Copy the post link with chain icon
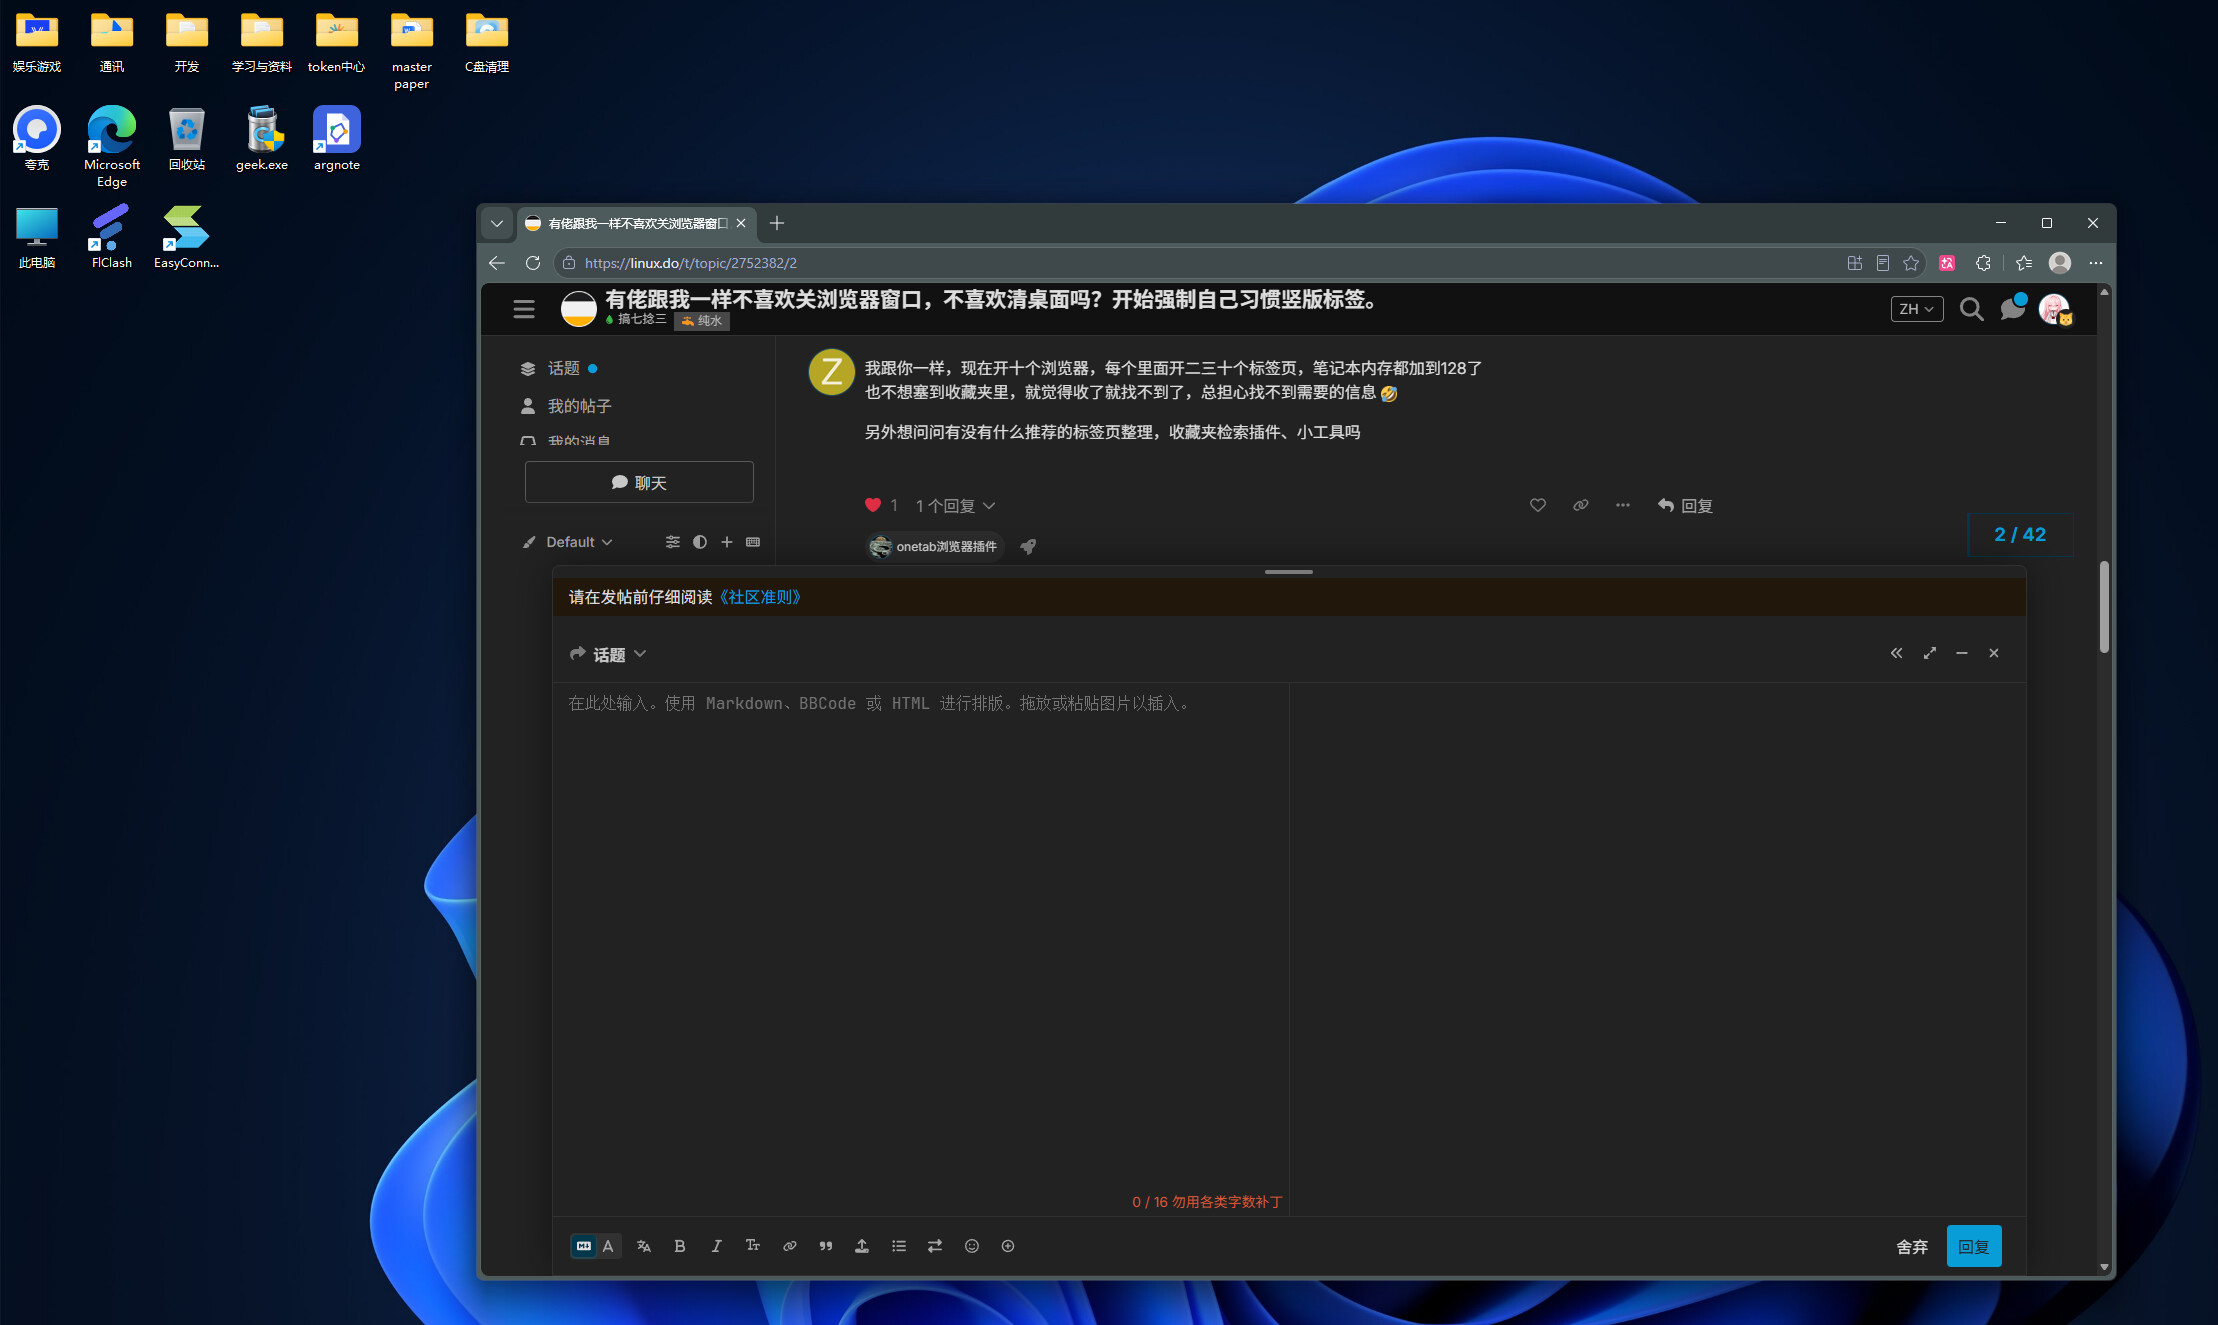Screen dimensions: 2218x1325 point(1581,505)
